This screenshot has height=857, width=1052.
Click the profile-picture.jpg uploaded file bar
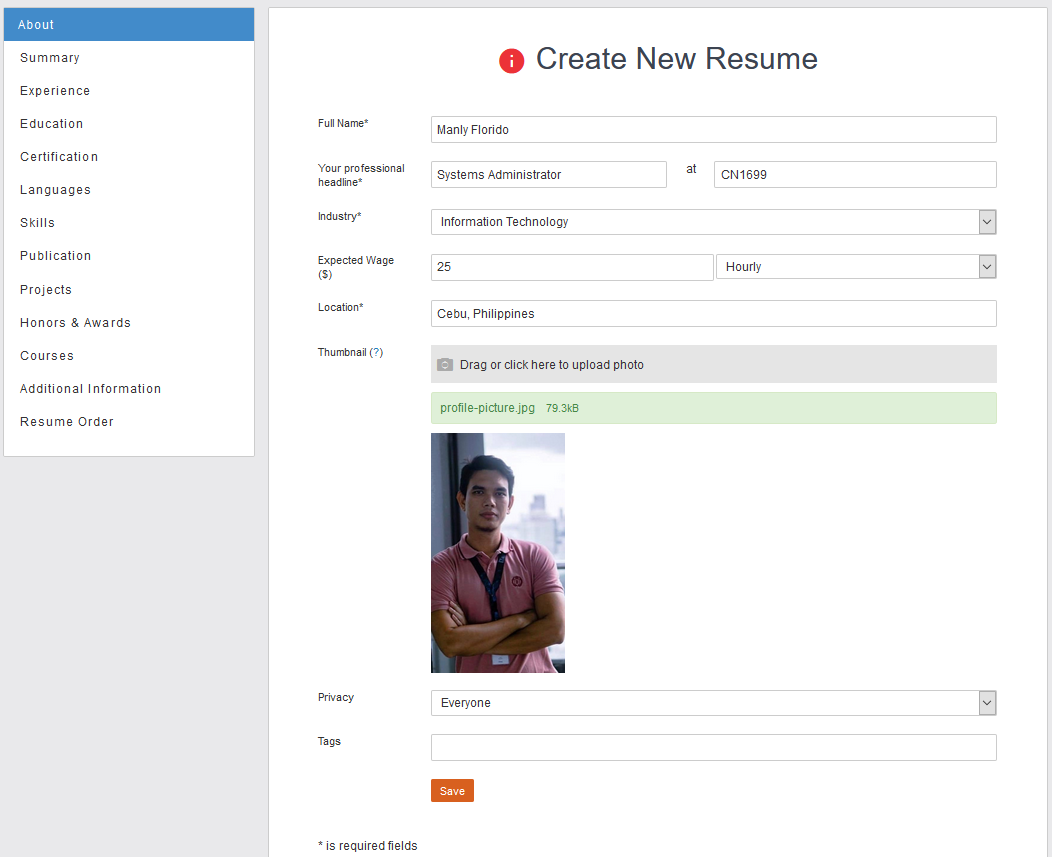(x=713, y=408)
